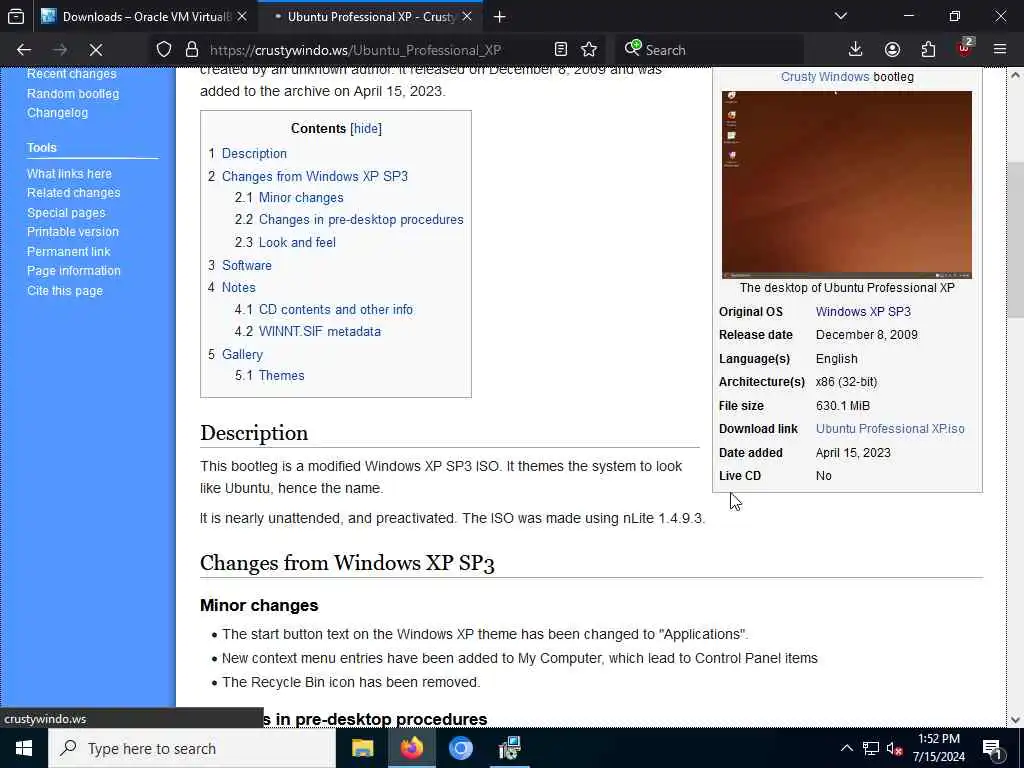
Task: Open File Explorer from taskbar
Action: pyautogui.click(x=362, y=748)
